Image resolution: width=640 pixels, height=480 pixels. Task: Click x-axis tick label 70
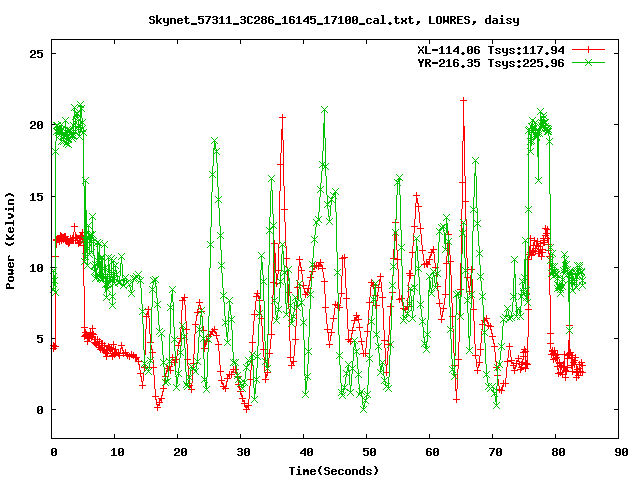click(496, 452)
